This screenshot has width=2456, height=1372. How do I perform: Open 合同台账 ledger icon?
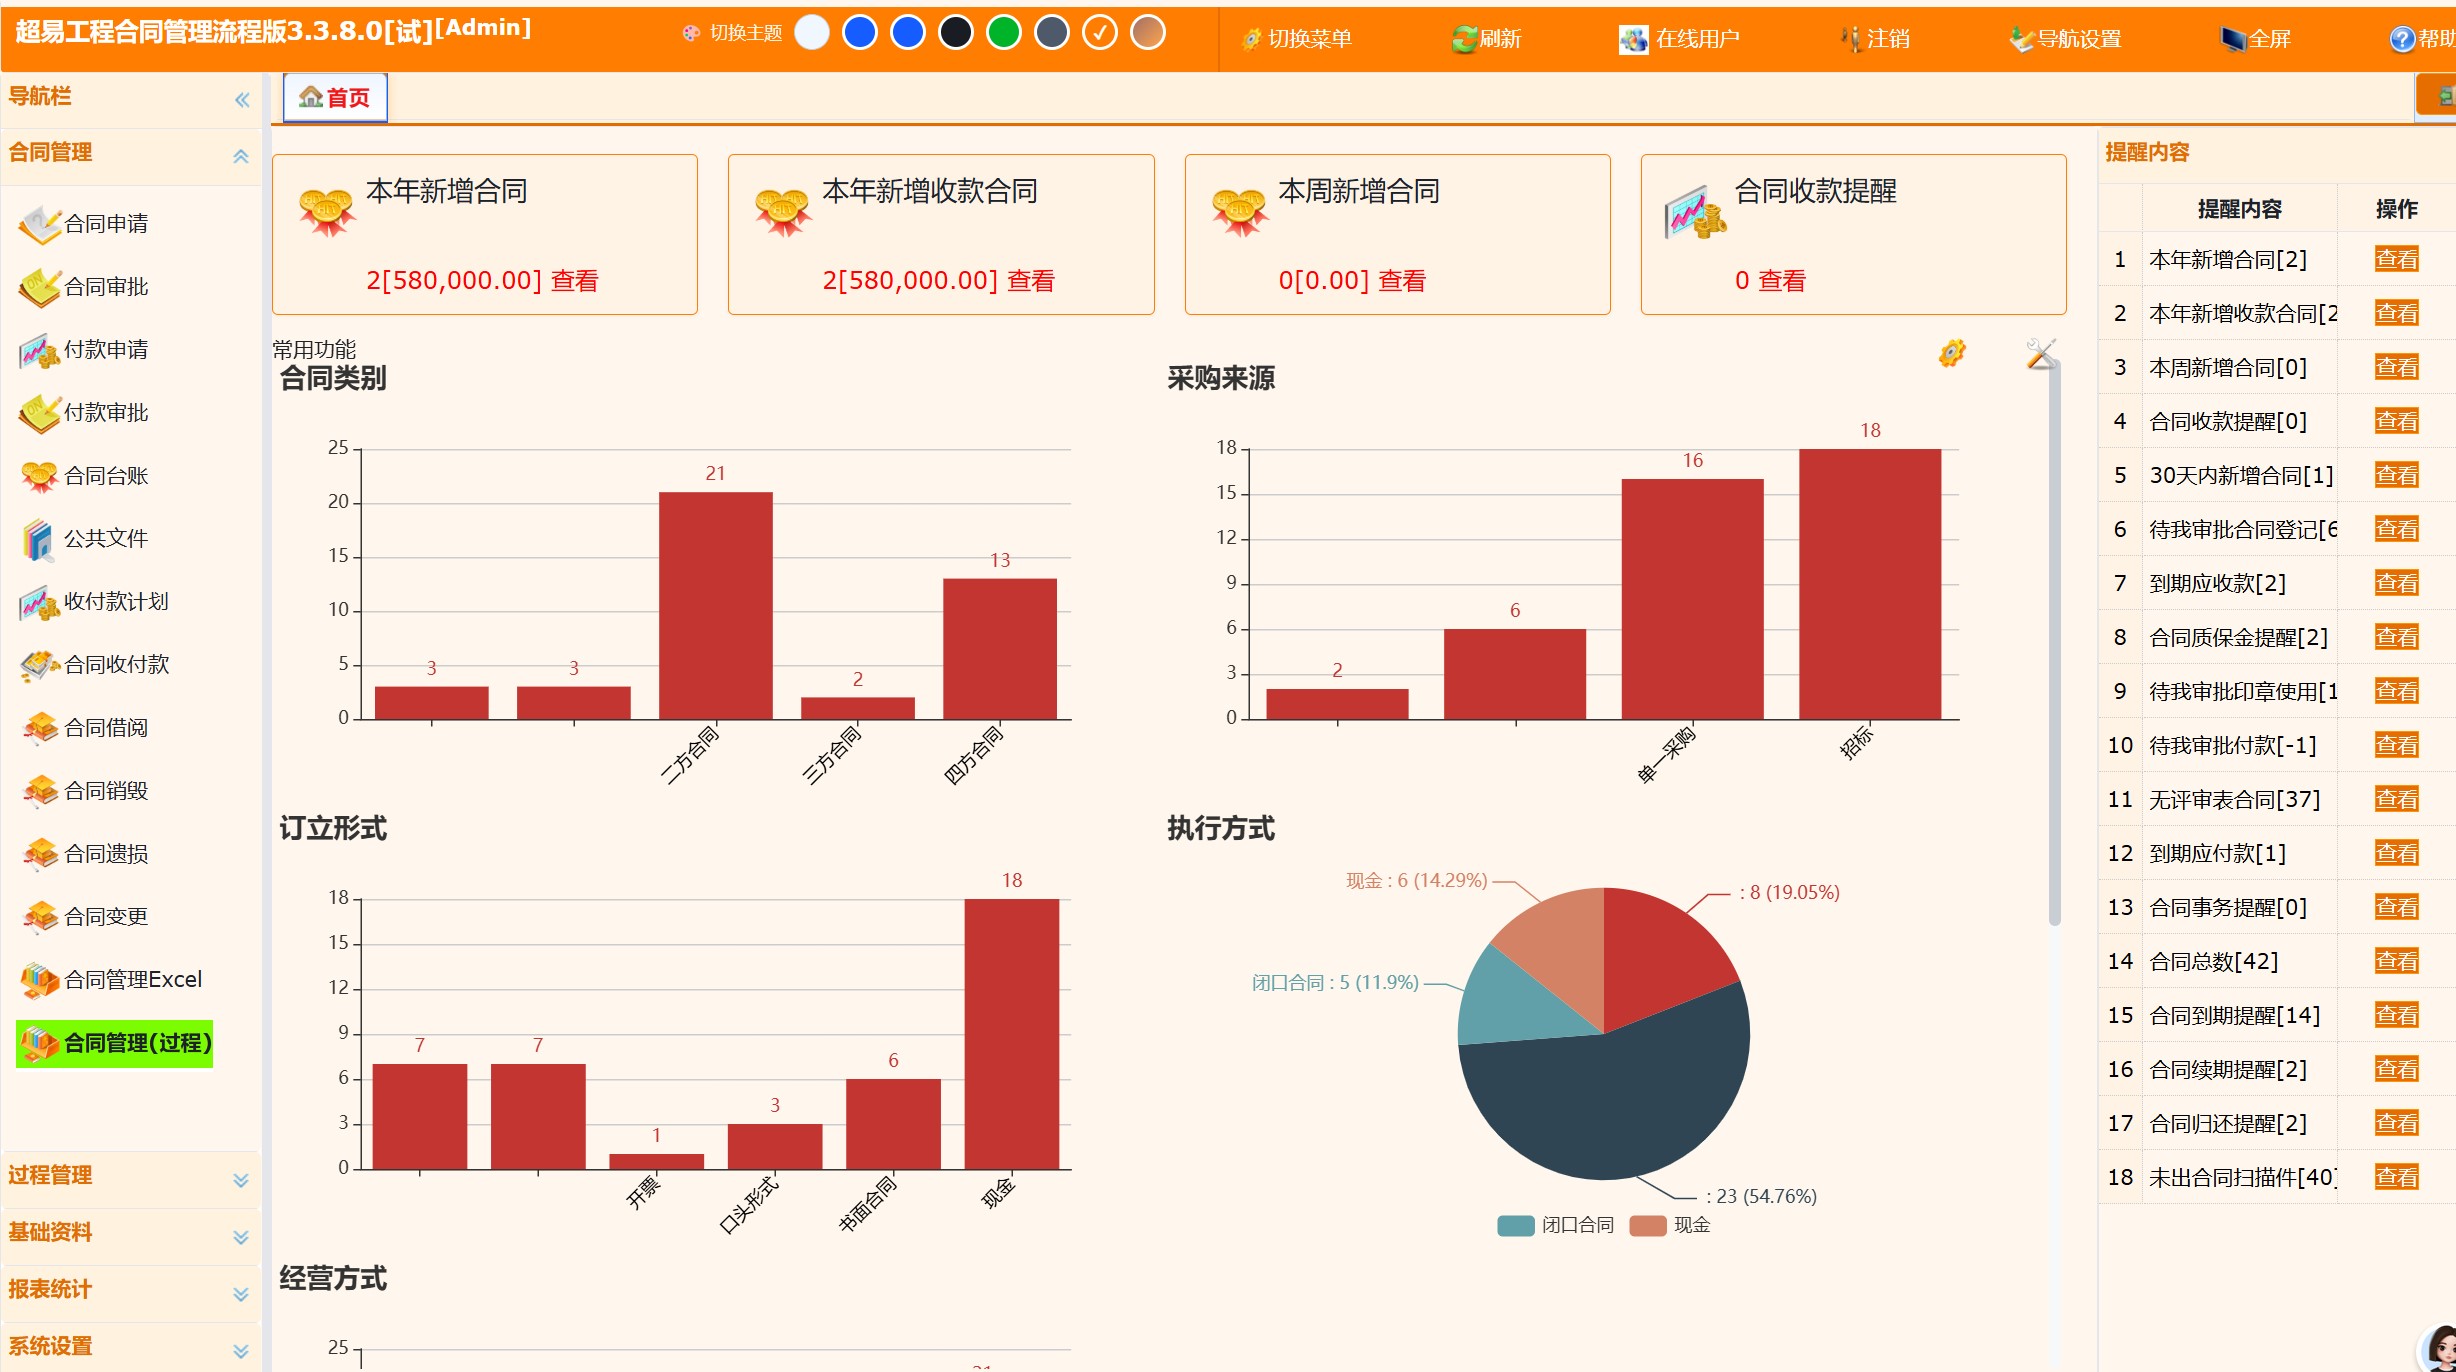point(40,476)
